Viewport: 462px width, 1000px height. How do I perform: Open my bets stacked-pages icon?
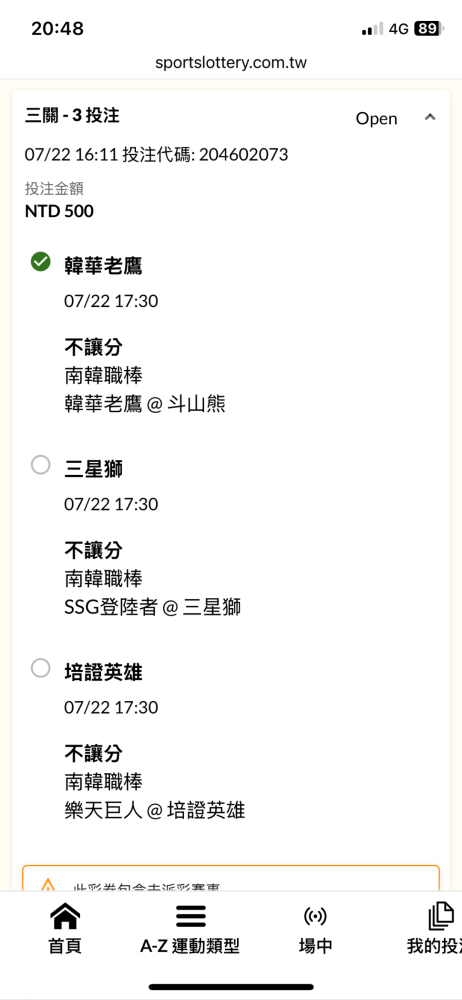tap(442, 916)
